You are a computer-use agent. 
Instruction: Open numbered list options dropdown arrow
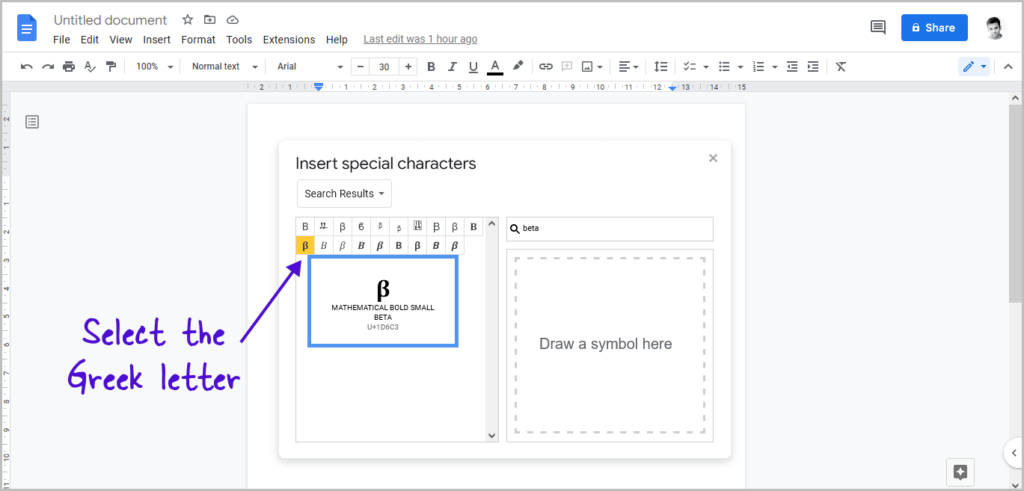(x=775, y=67)
